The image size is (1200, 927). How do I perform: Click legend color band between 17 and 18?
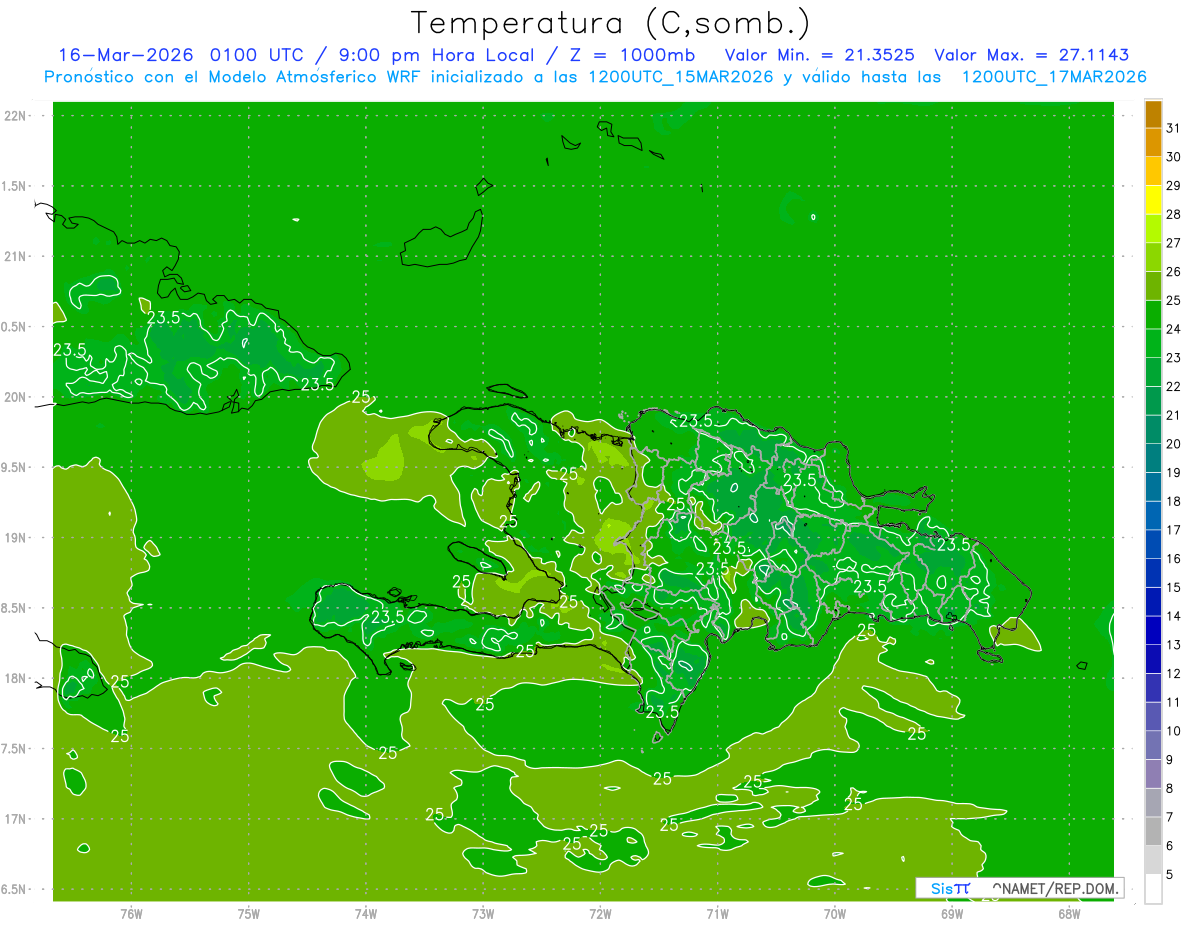pos(1153,516)
